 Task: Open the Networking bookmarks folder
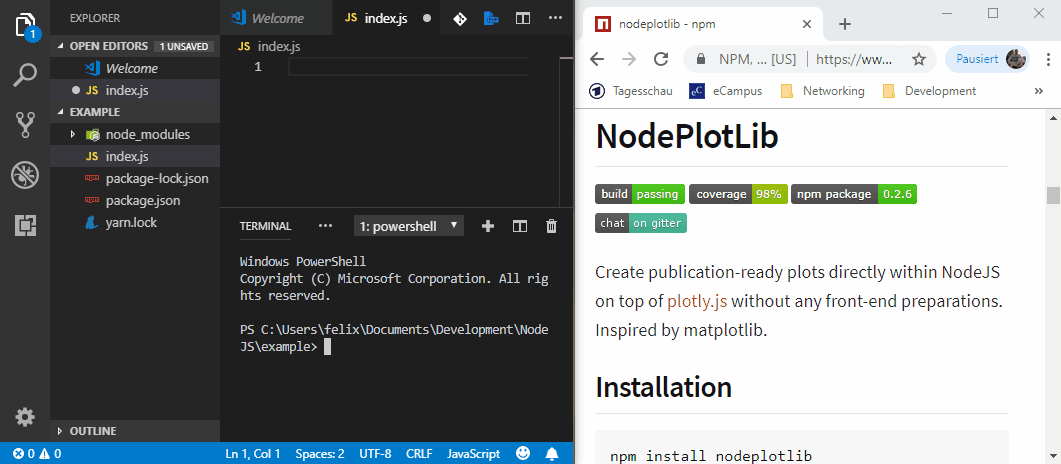822,91
